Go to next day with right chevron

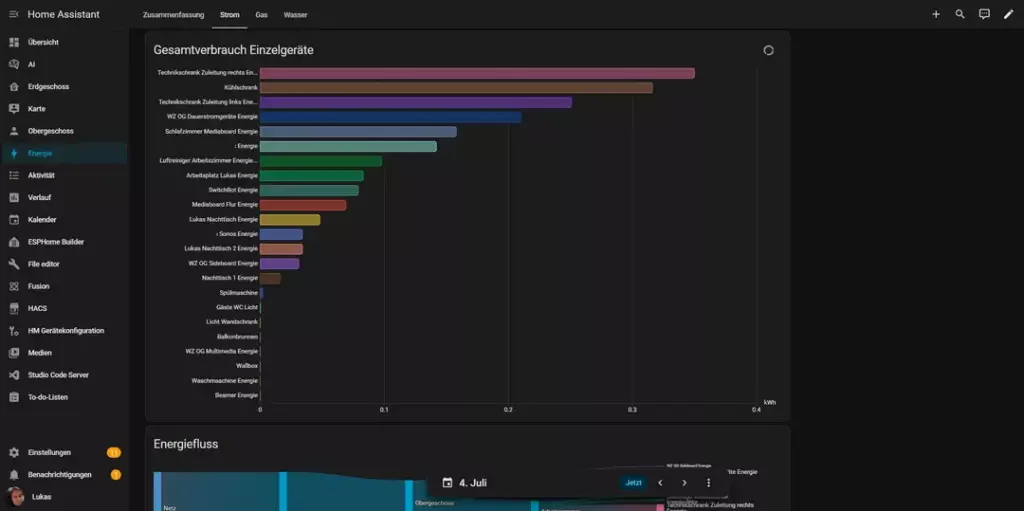pos(684,483)
